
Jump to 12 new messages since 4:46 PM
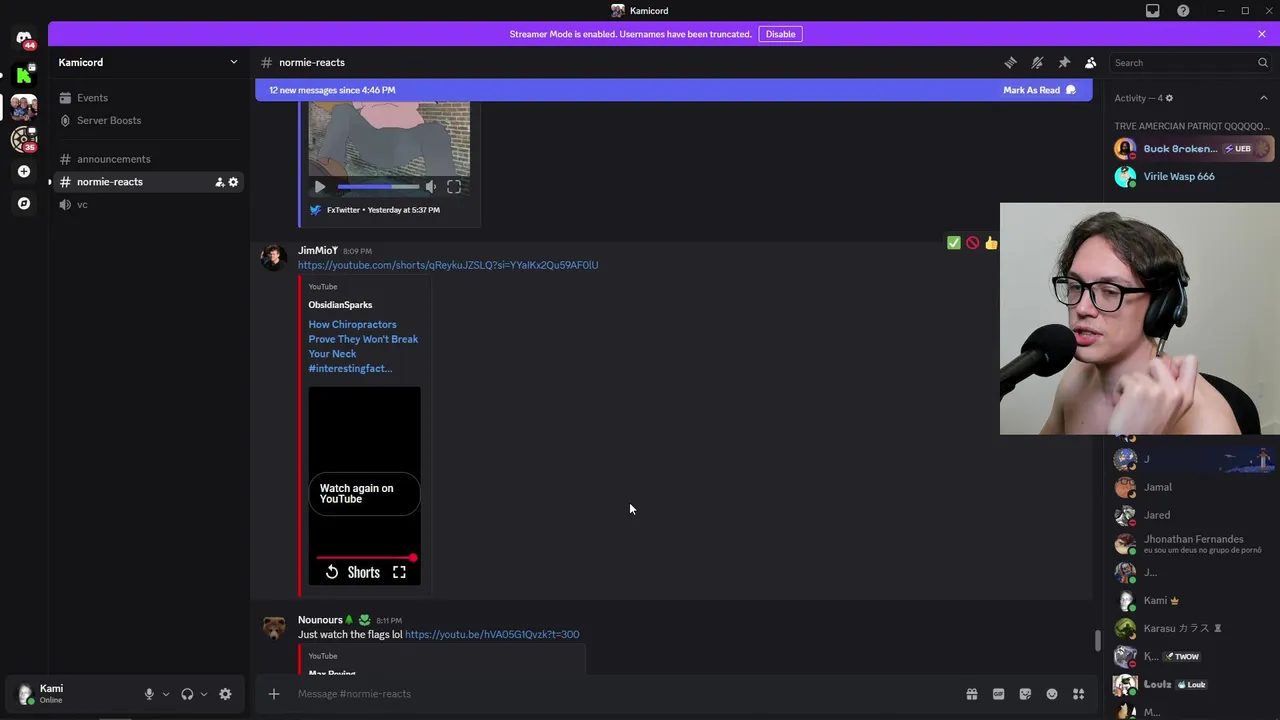coord(332,90)
